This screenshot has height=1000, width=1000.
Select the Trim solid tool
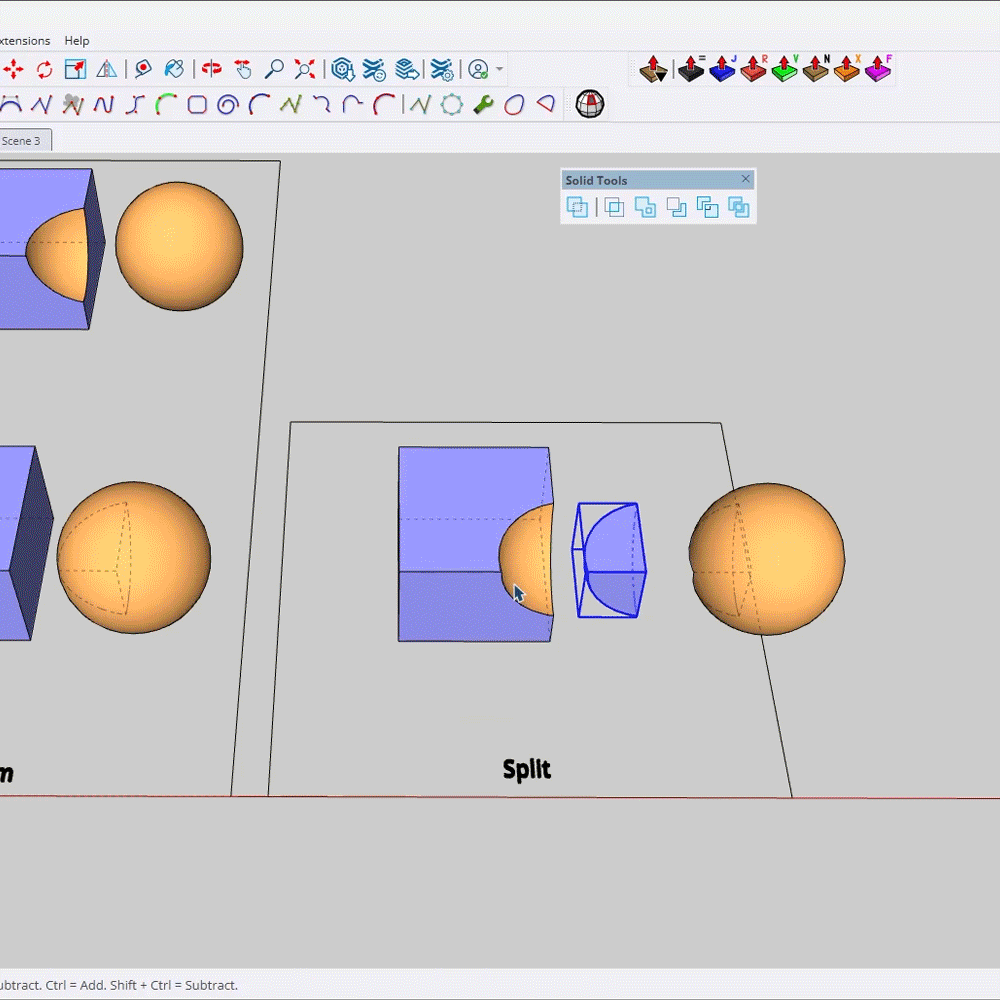tap(708, 207)
